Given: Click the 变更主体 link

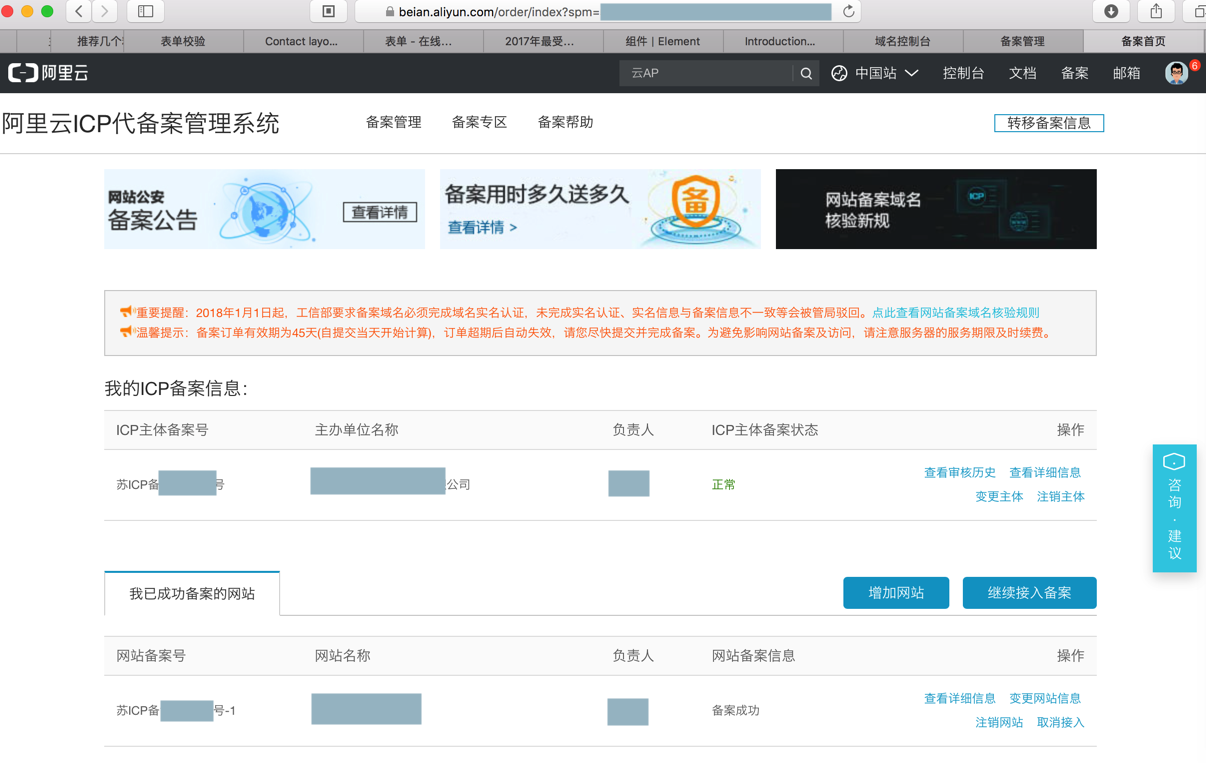Looking at the screenshot, I should click(x=999, y=497).
